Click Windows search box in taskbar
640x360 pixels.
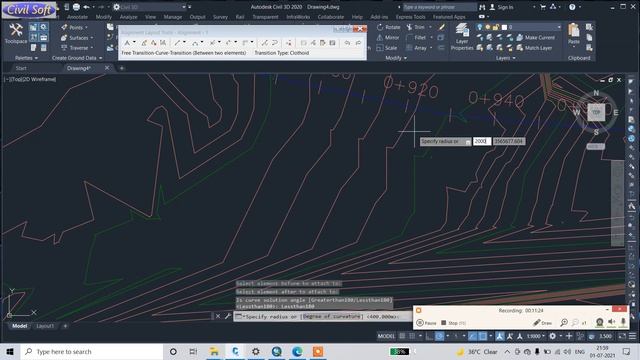click(92, 351)
